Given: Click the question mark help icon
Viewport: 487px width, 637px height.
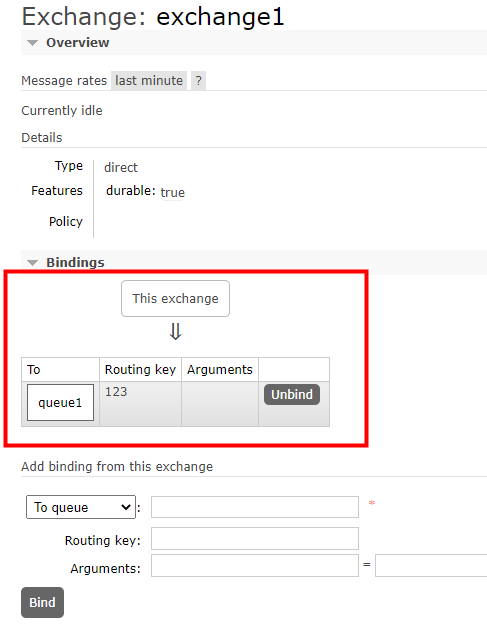Looking at the screenshot, I should click(198, 80).
